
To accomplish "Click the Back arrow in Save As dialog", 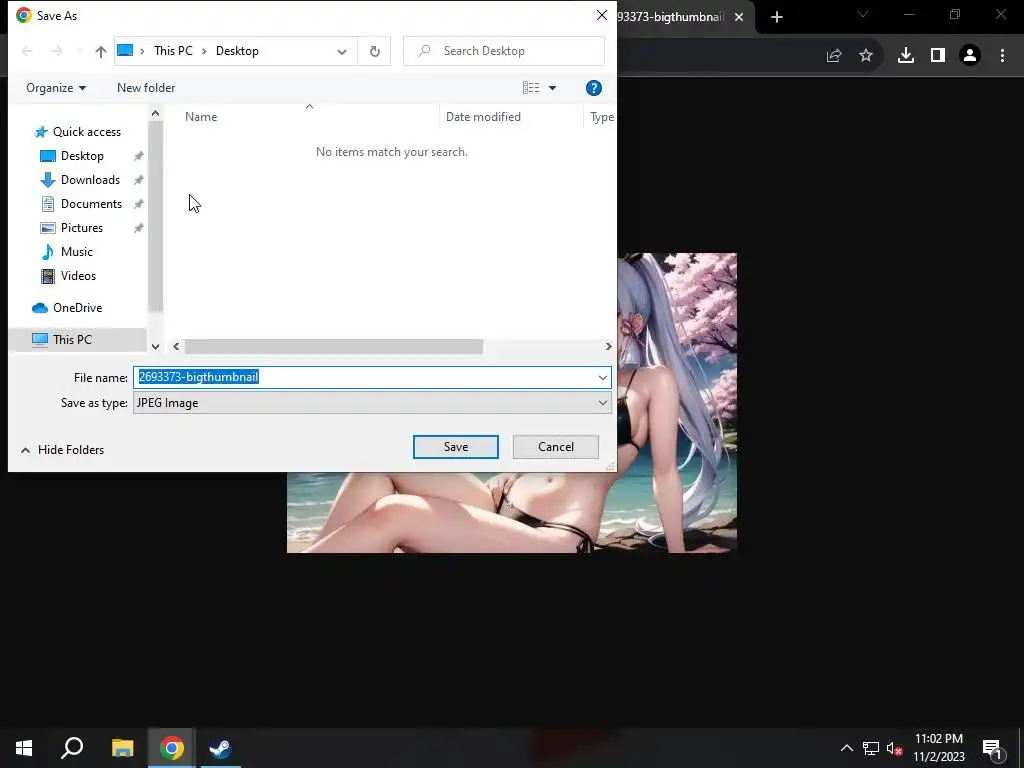I will 27,51.
